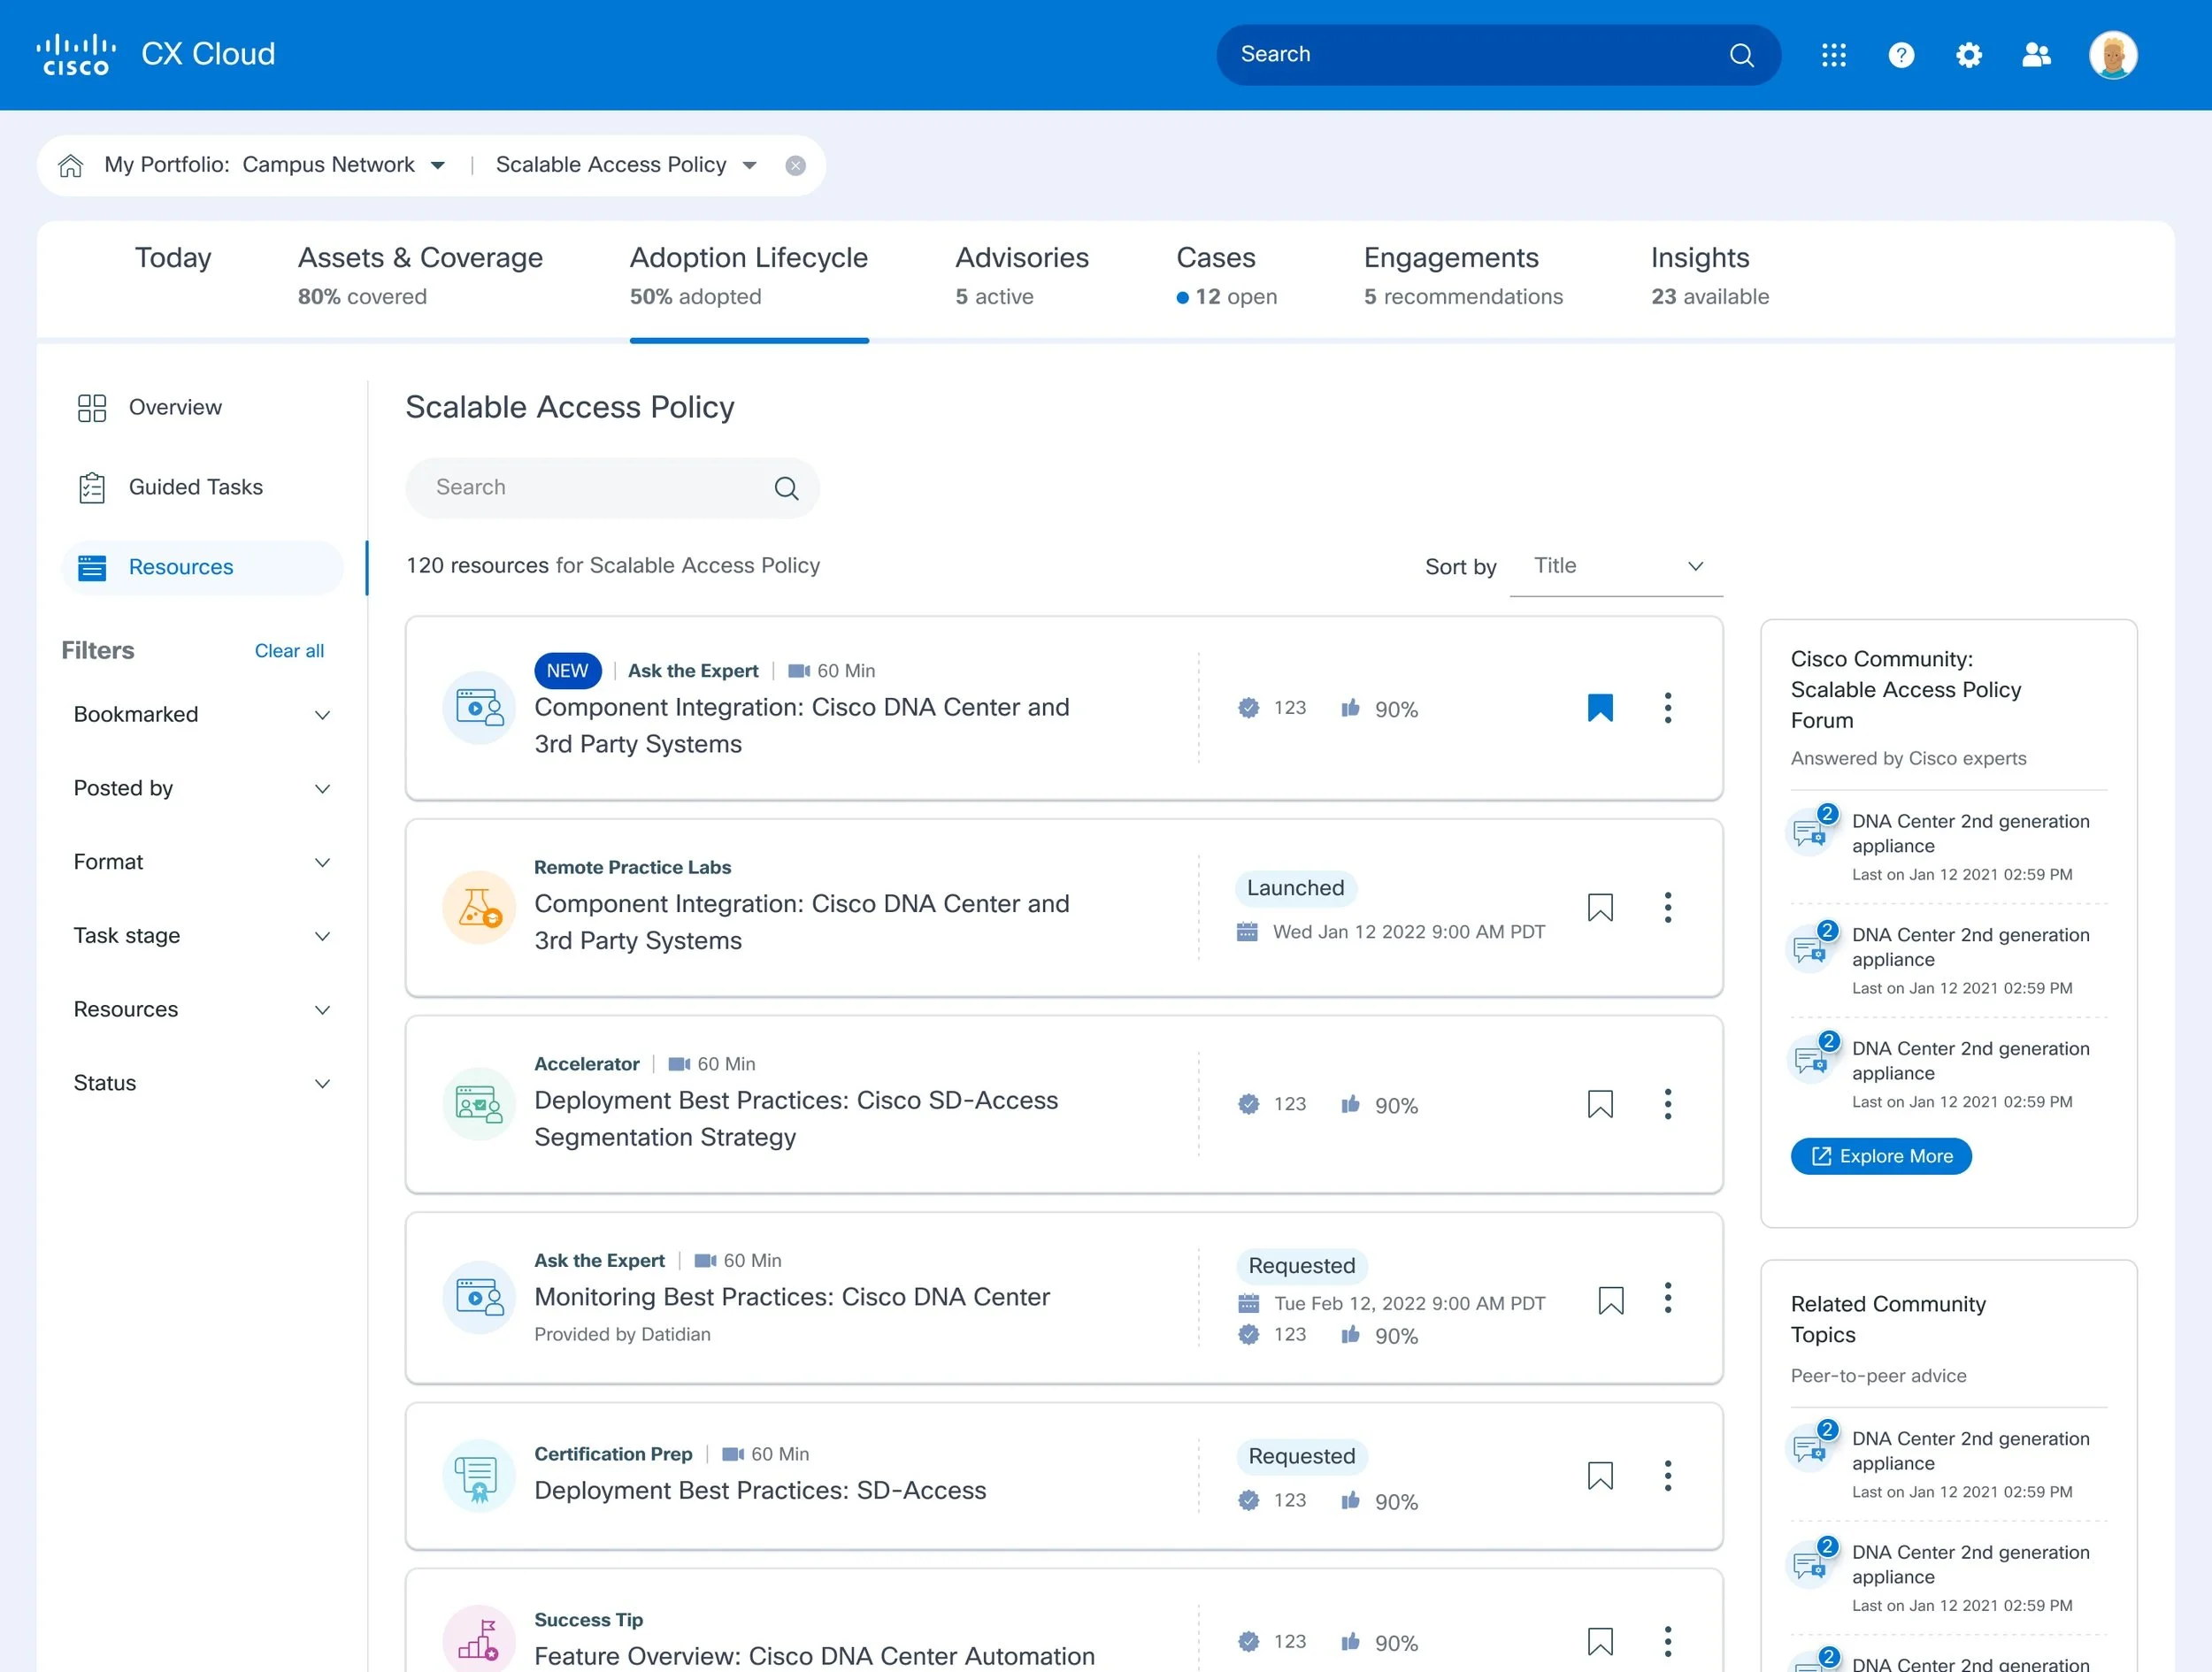
Task: Open user avatar profile menu
Action: coord(2112,55)
